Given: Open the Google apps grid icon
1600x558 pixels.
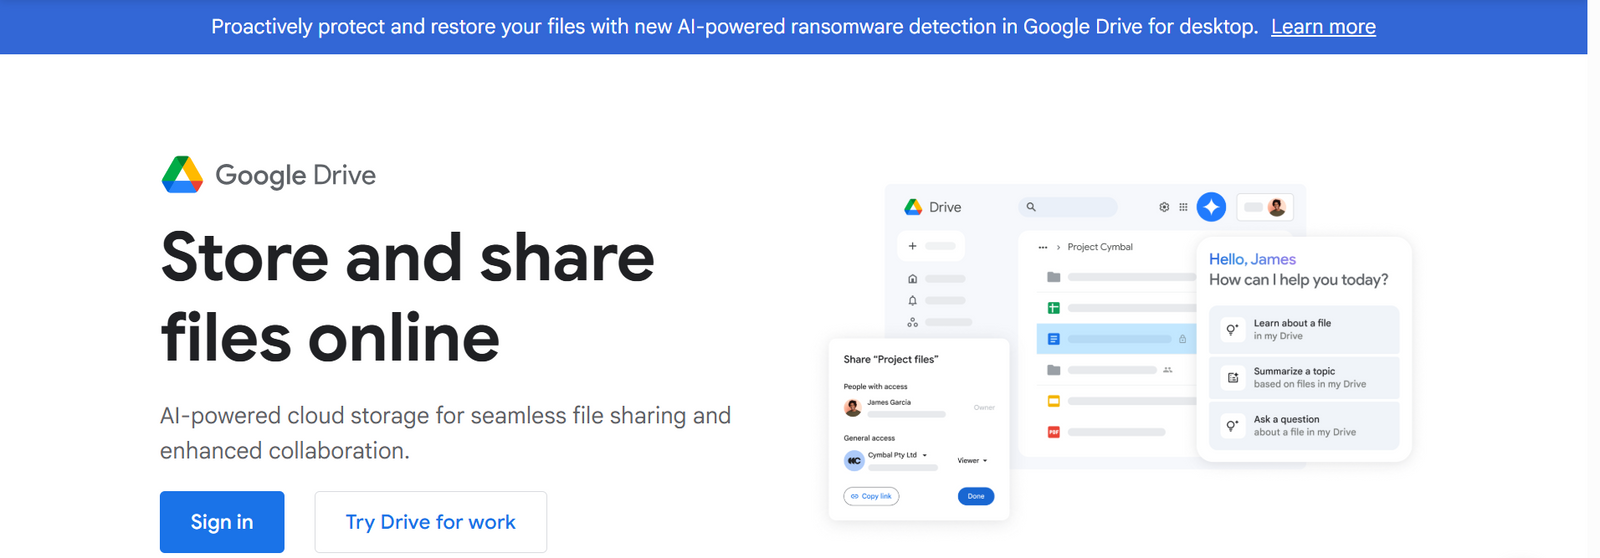Looking at the screenshot, I should pos(1183,207).
